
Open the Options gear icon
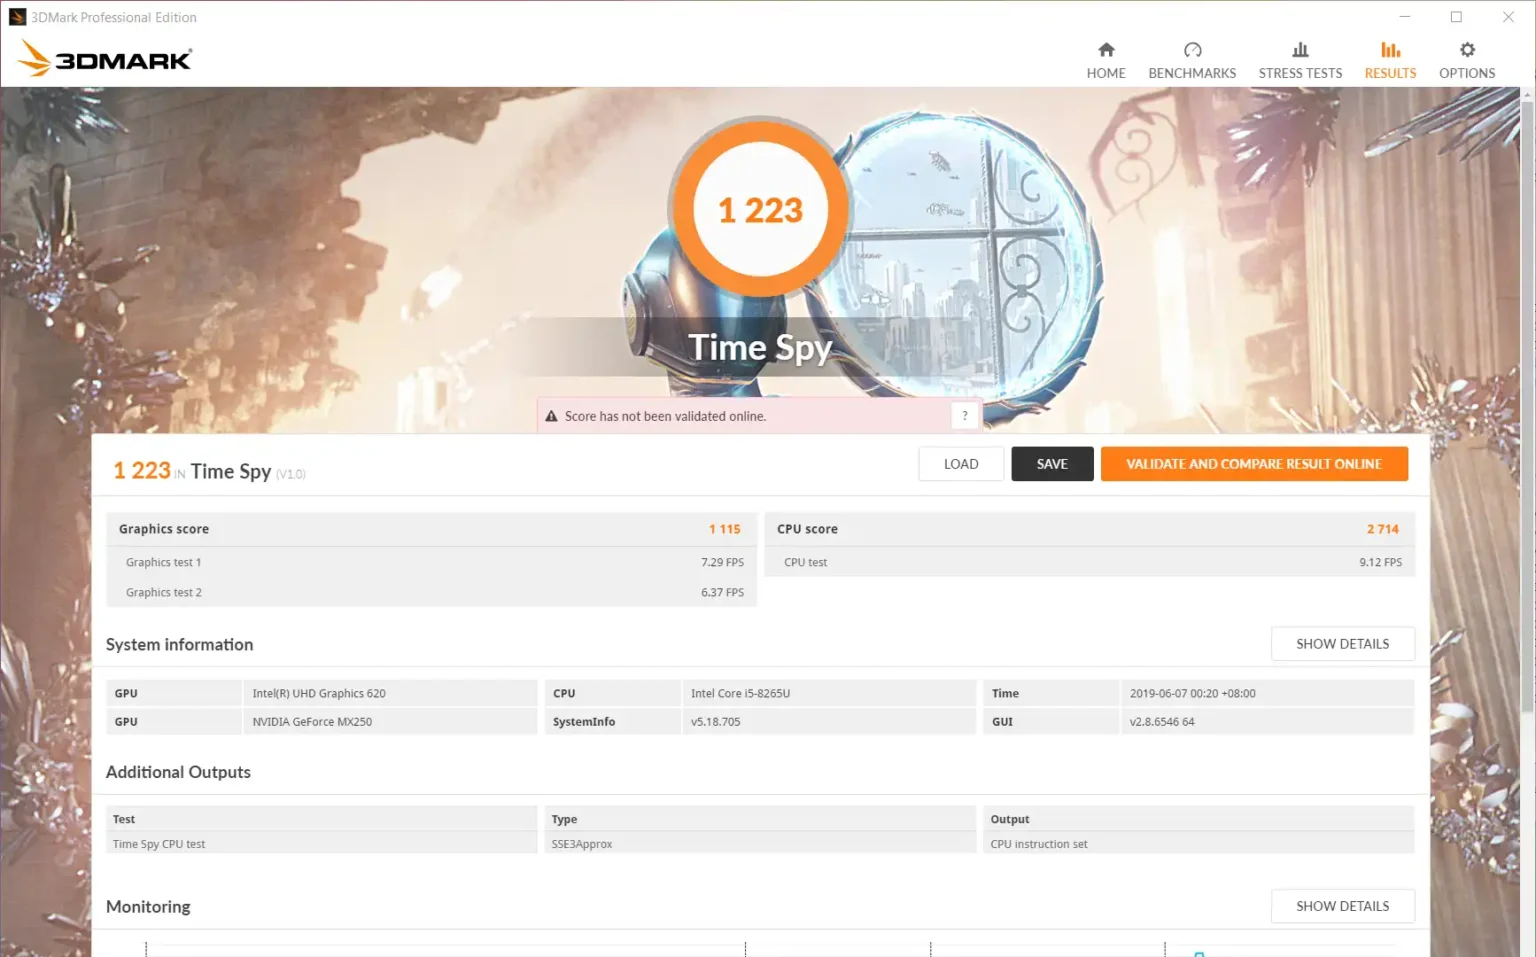point(1466,50)
